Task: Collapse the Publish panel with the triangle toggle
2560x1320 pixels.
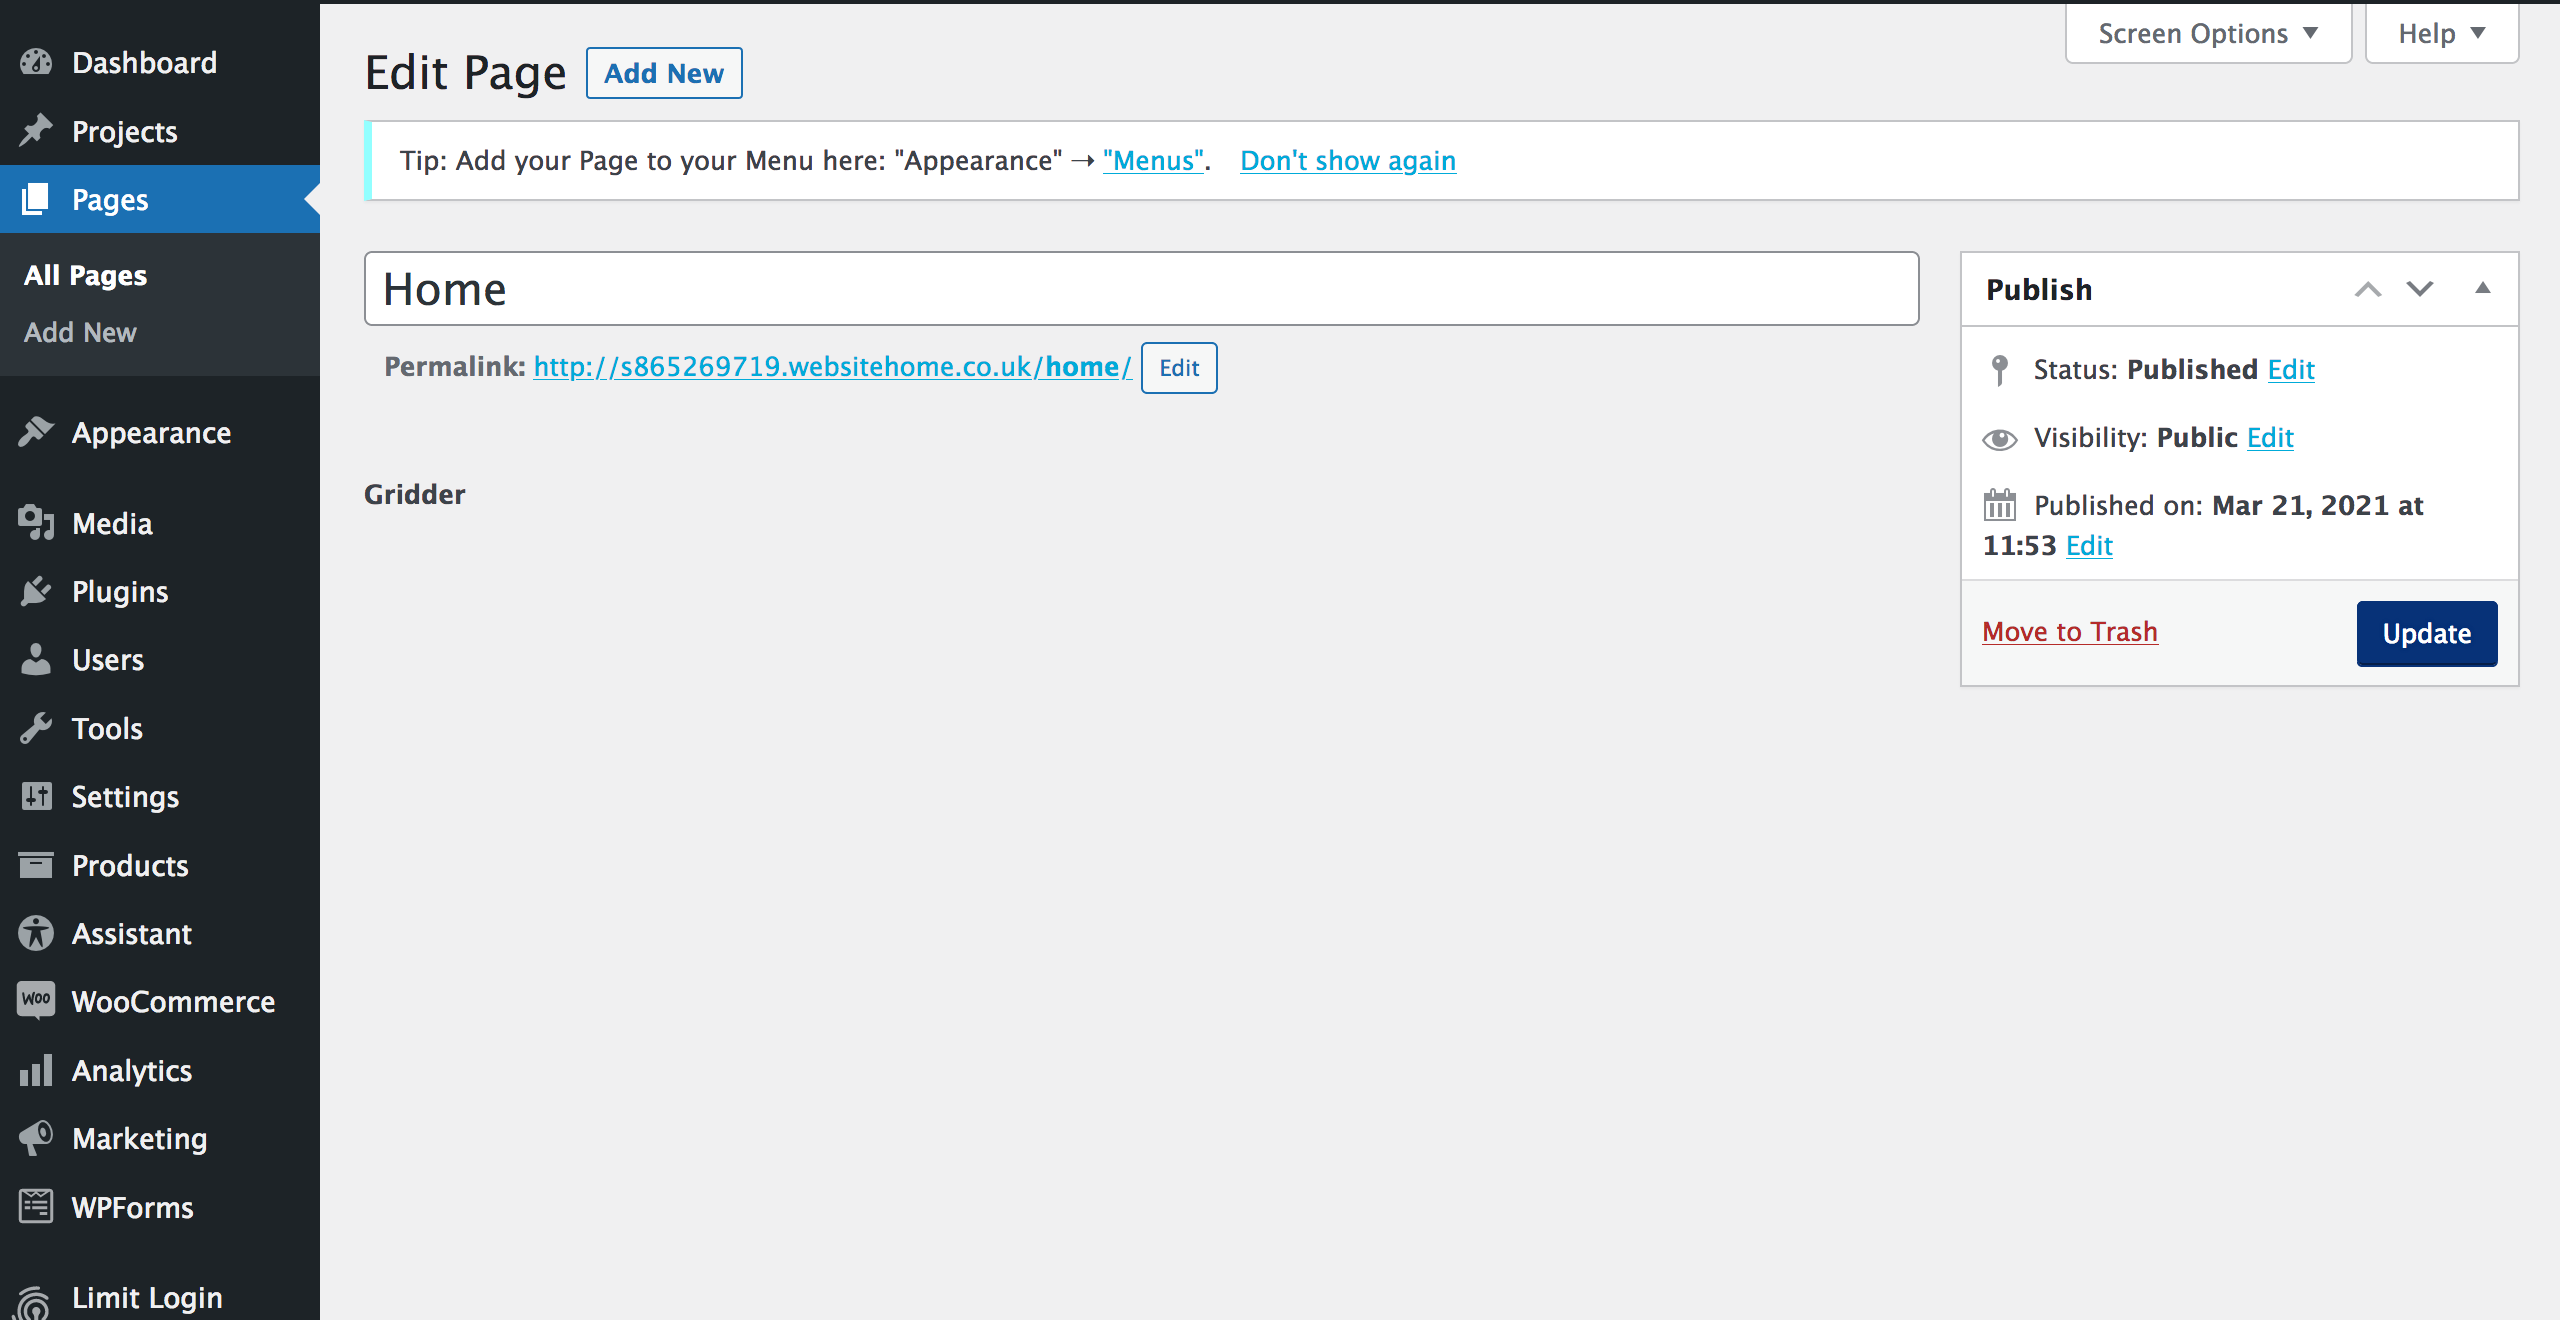Action: pyautogui.click(x=2482, y=288)
